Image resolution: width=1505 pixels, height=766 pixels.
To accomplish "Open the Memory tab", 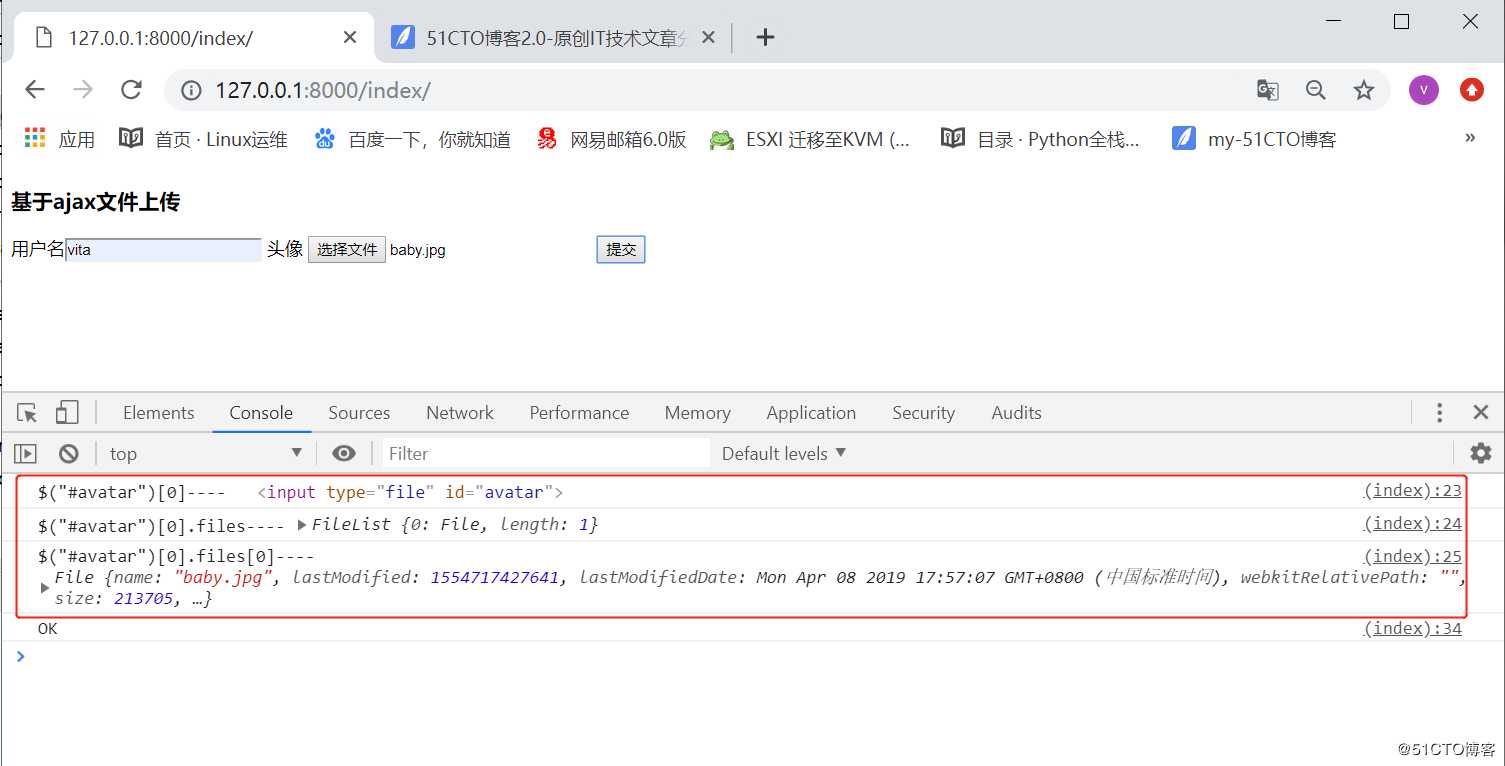I will 697,413.
